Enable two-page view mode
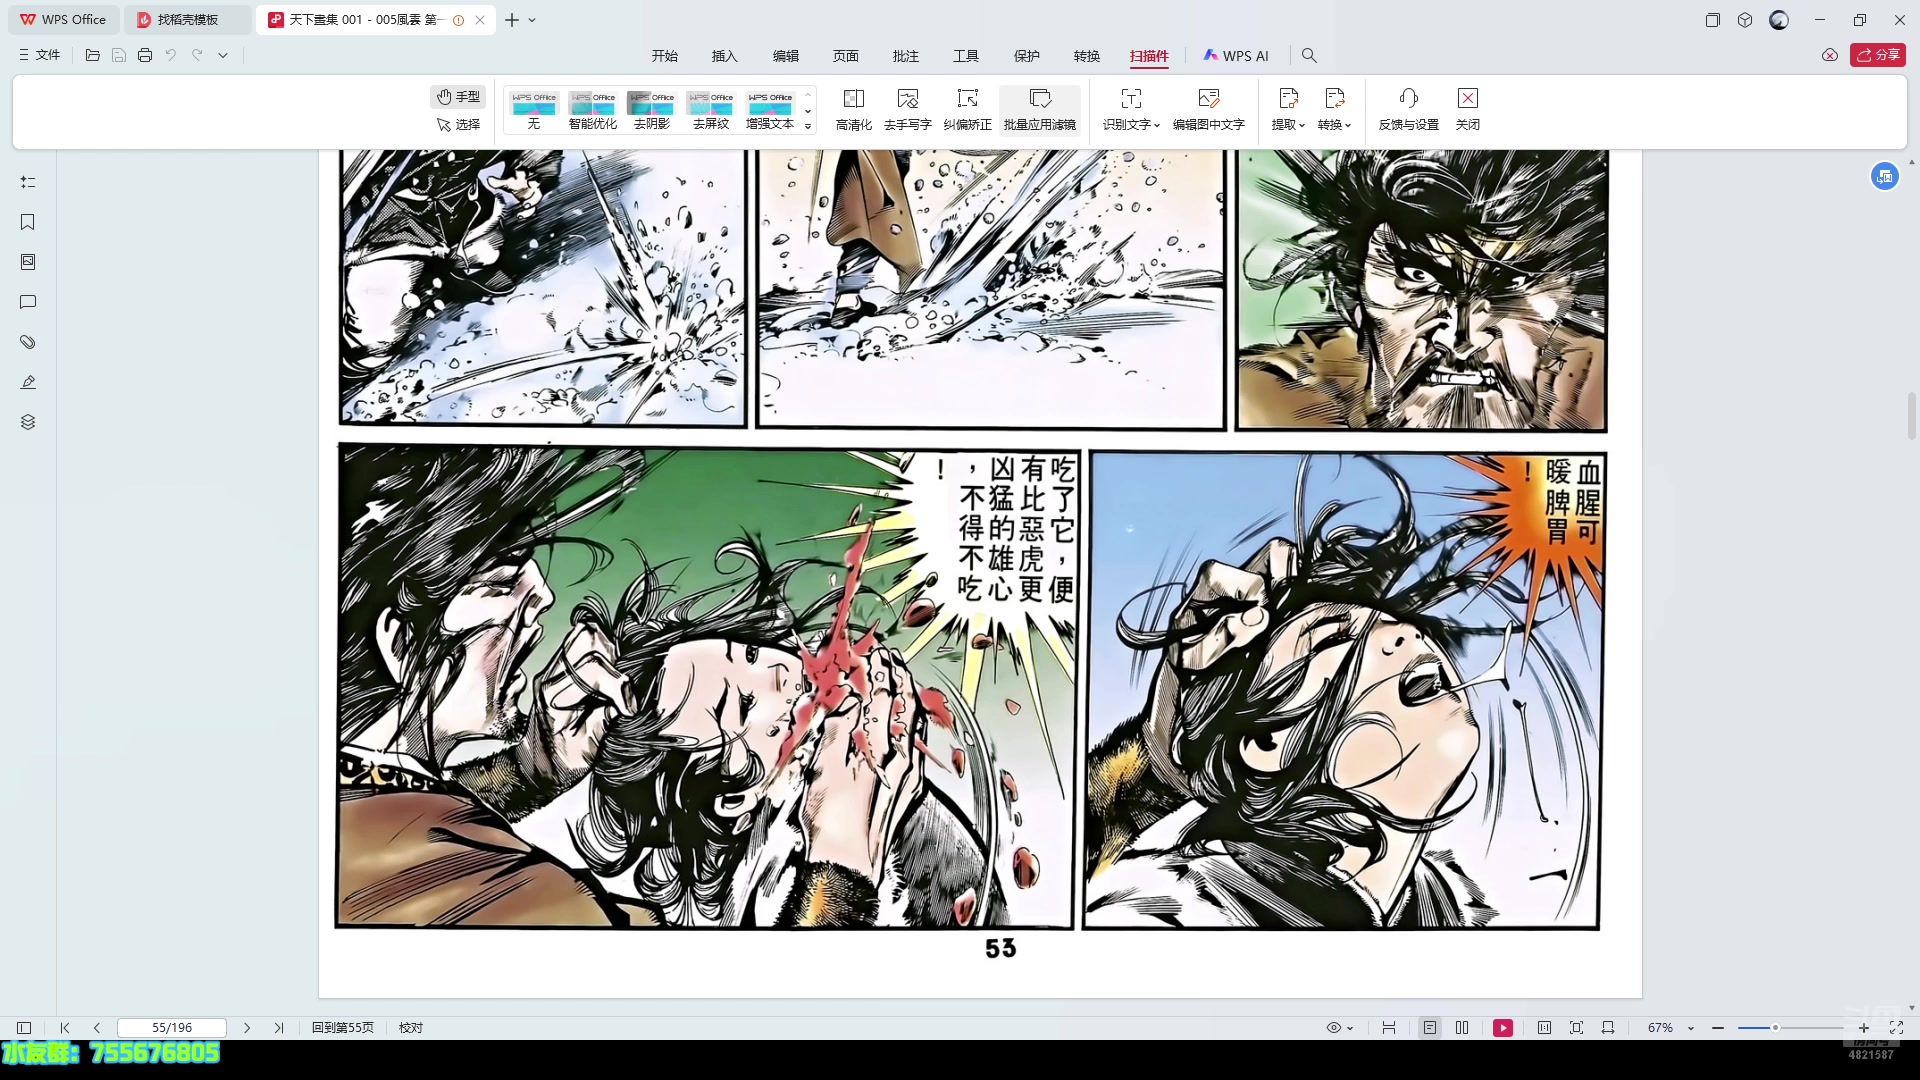1920x1080 pixels. [1462, 1028]
